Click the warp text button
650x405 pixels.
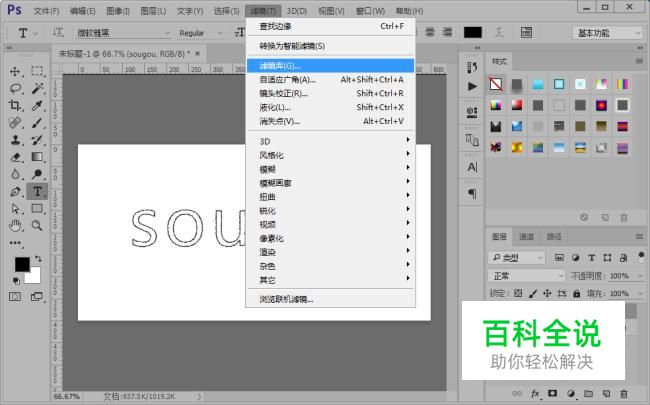(x=500, y=32)
